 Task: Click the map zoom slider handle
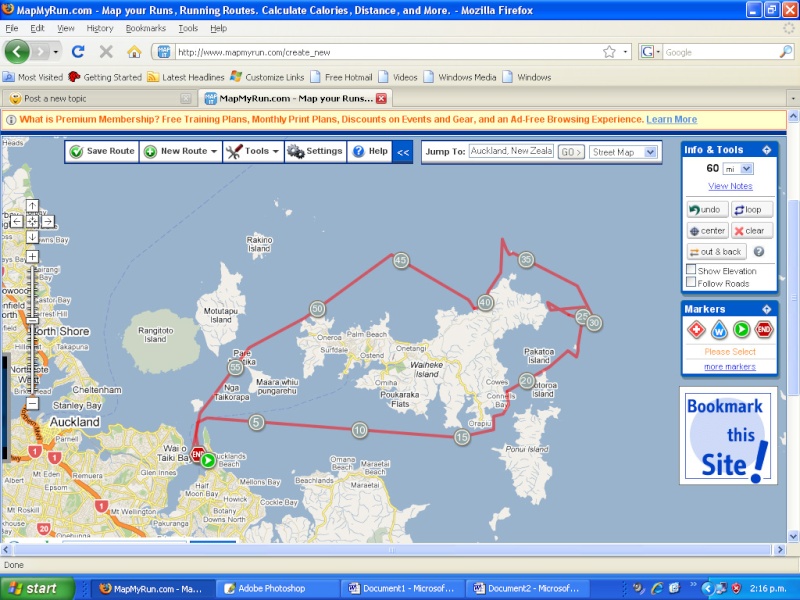(x=32, y=320)
